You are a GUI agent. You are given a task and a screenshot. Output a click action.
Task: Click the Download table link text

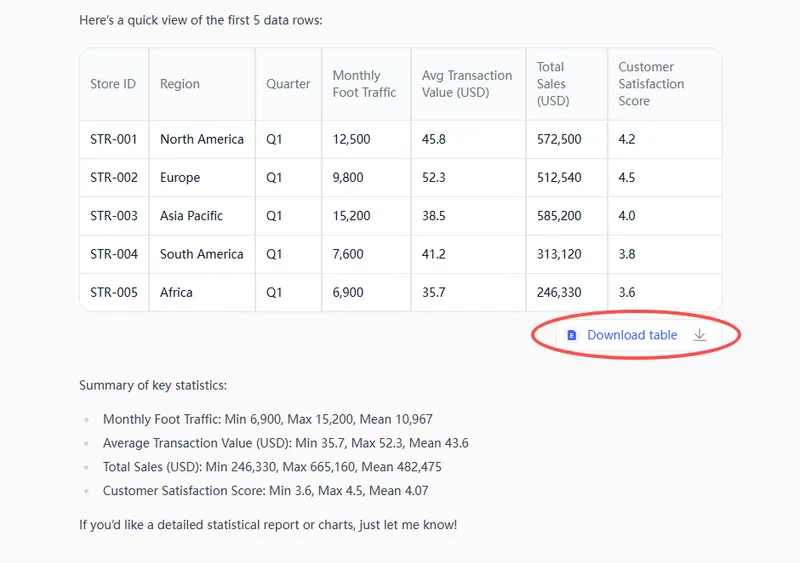pyautogui.click(x=632, y=335)
